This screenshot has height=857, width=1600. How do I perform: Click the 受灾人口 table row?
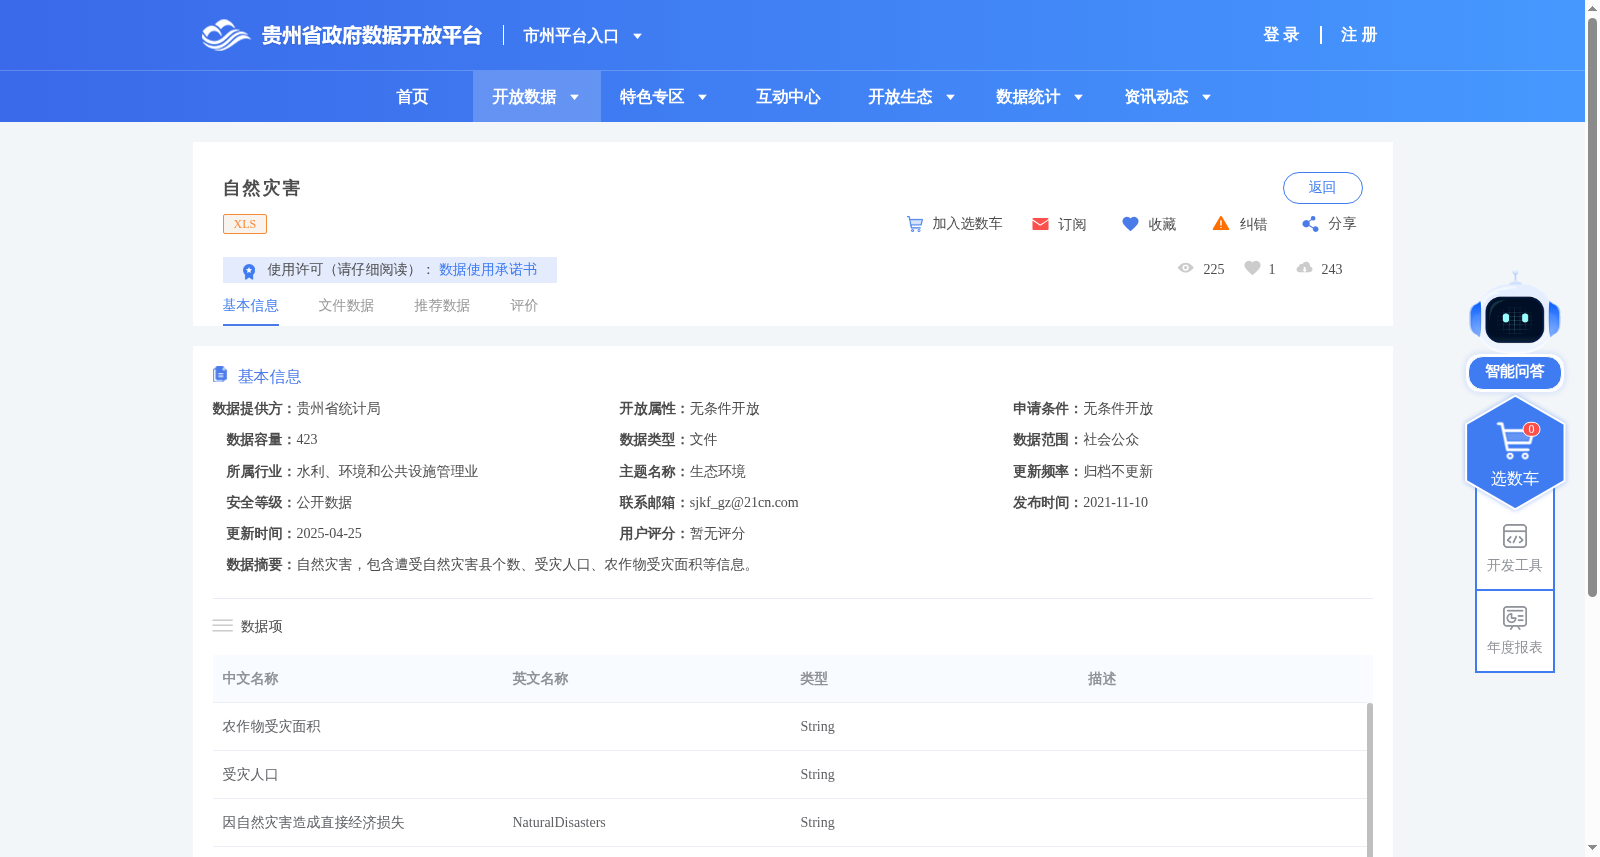tap(790, 775)
